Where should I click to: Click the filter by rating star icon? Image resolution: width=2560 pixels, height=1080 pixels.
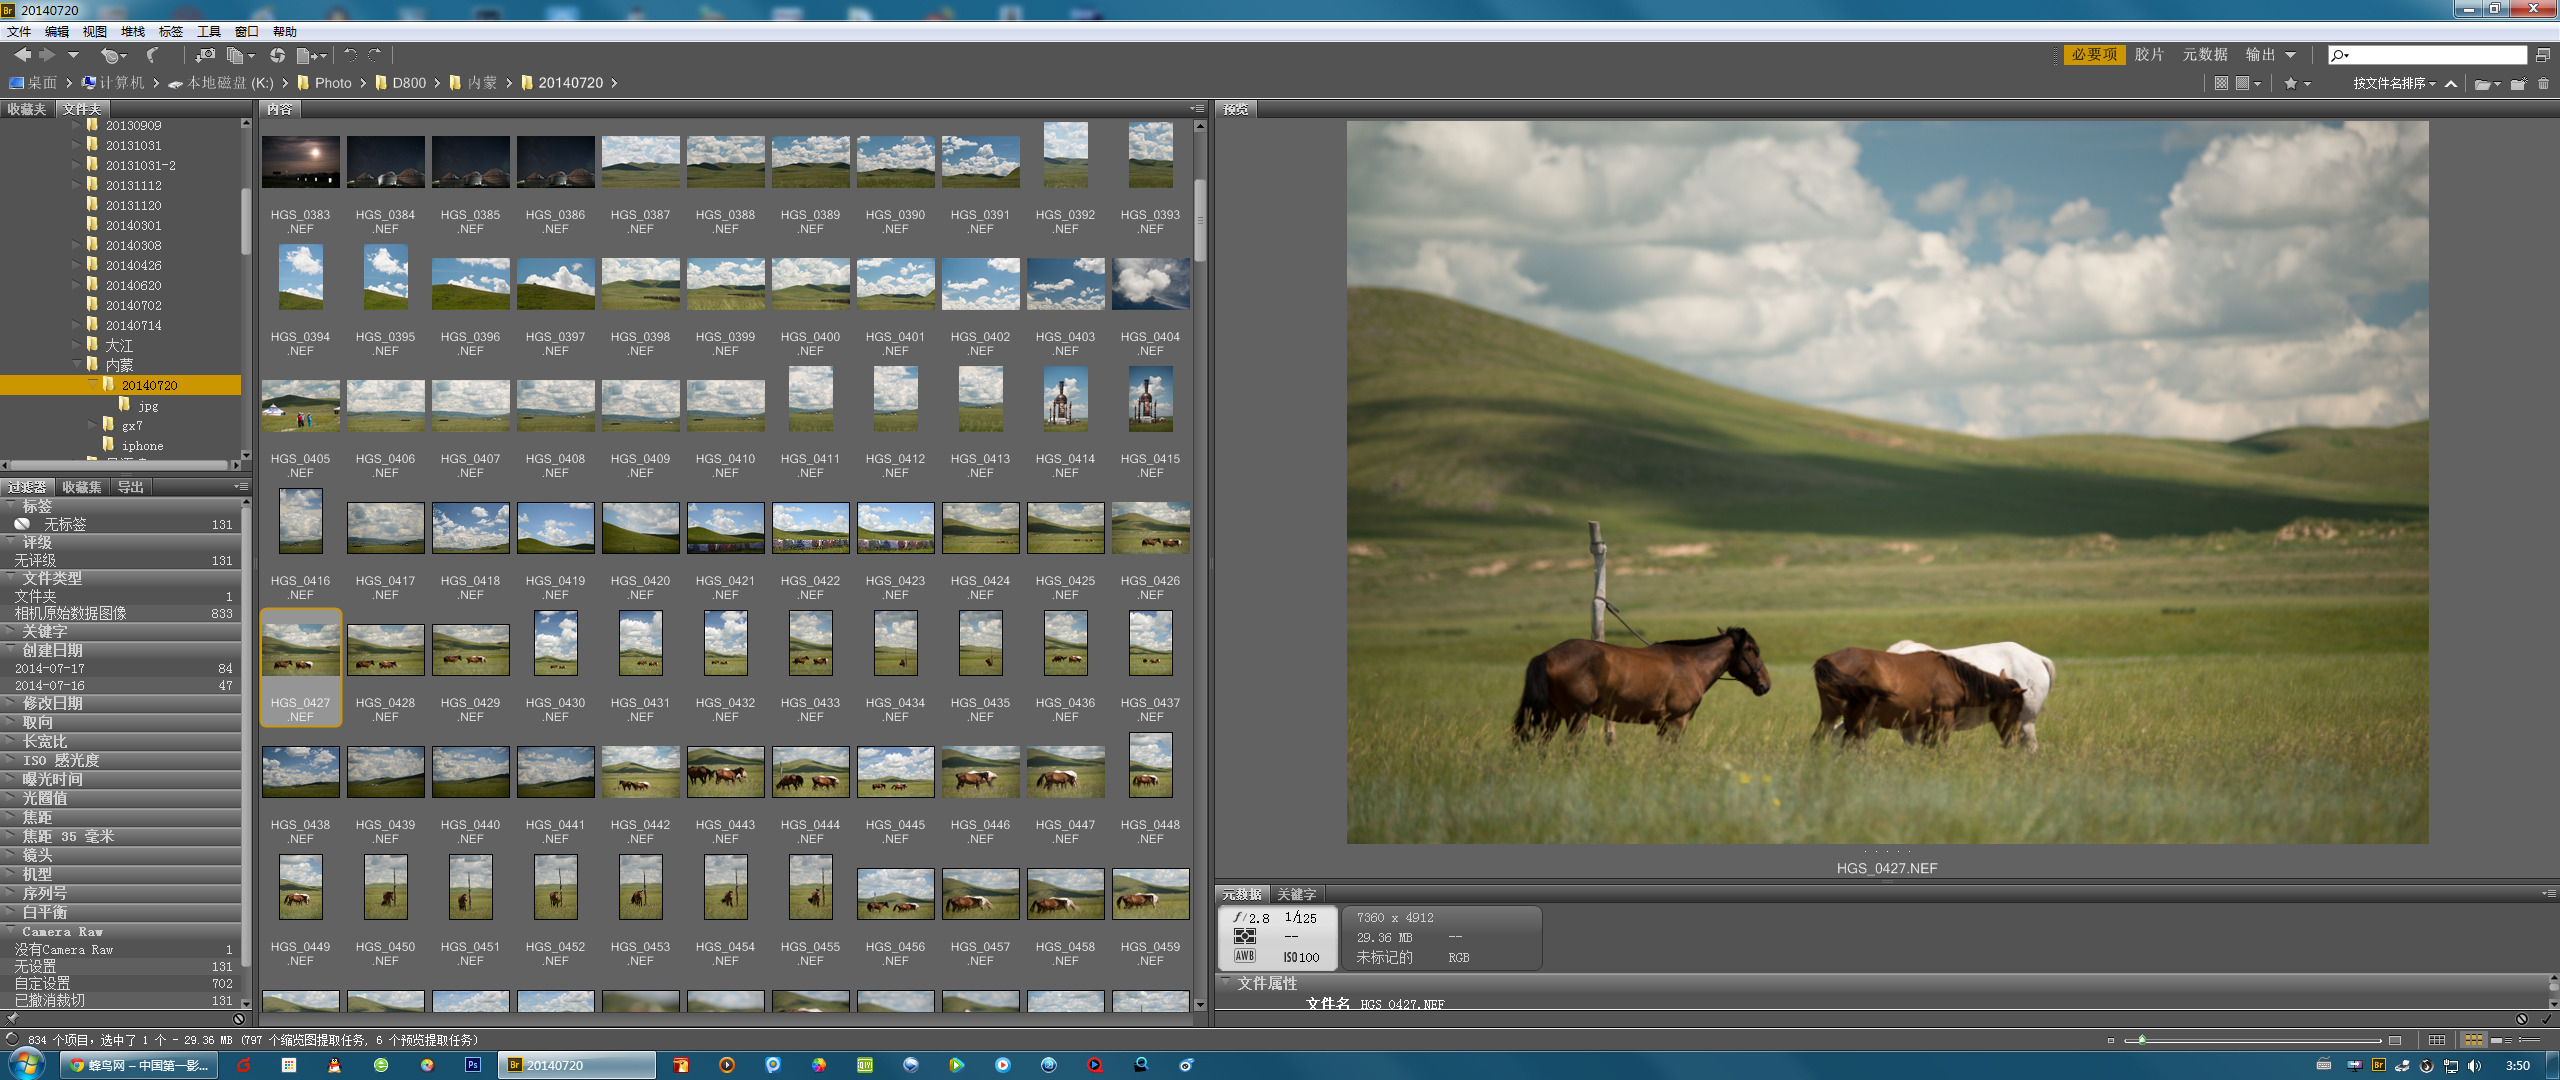point(2290,83)
